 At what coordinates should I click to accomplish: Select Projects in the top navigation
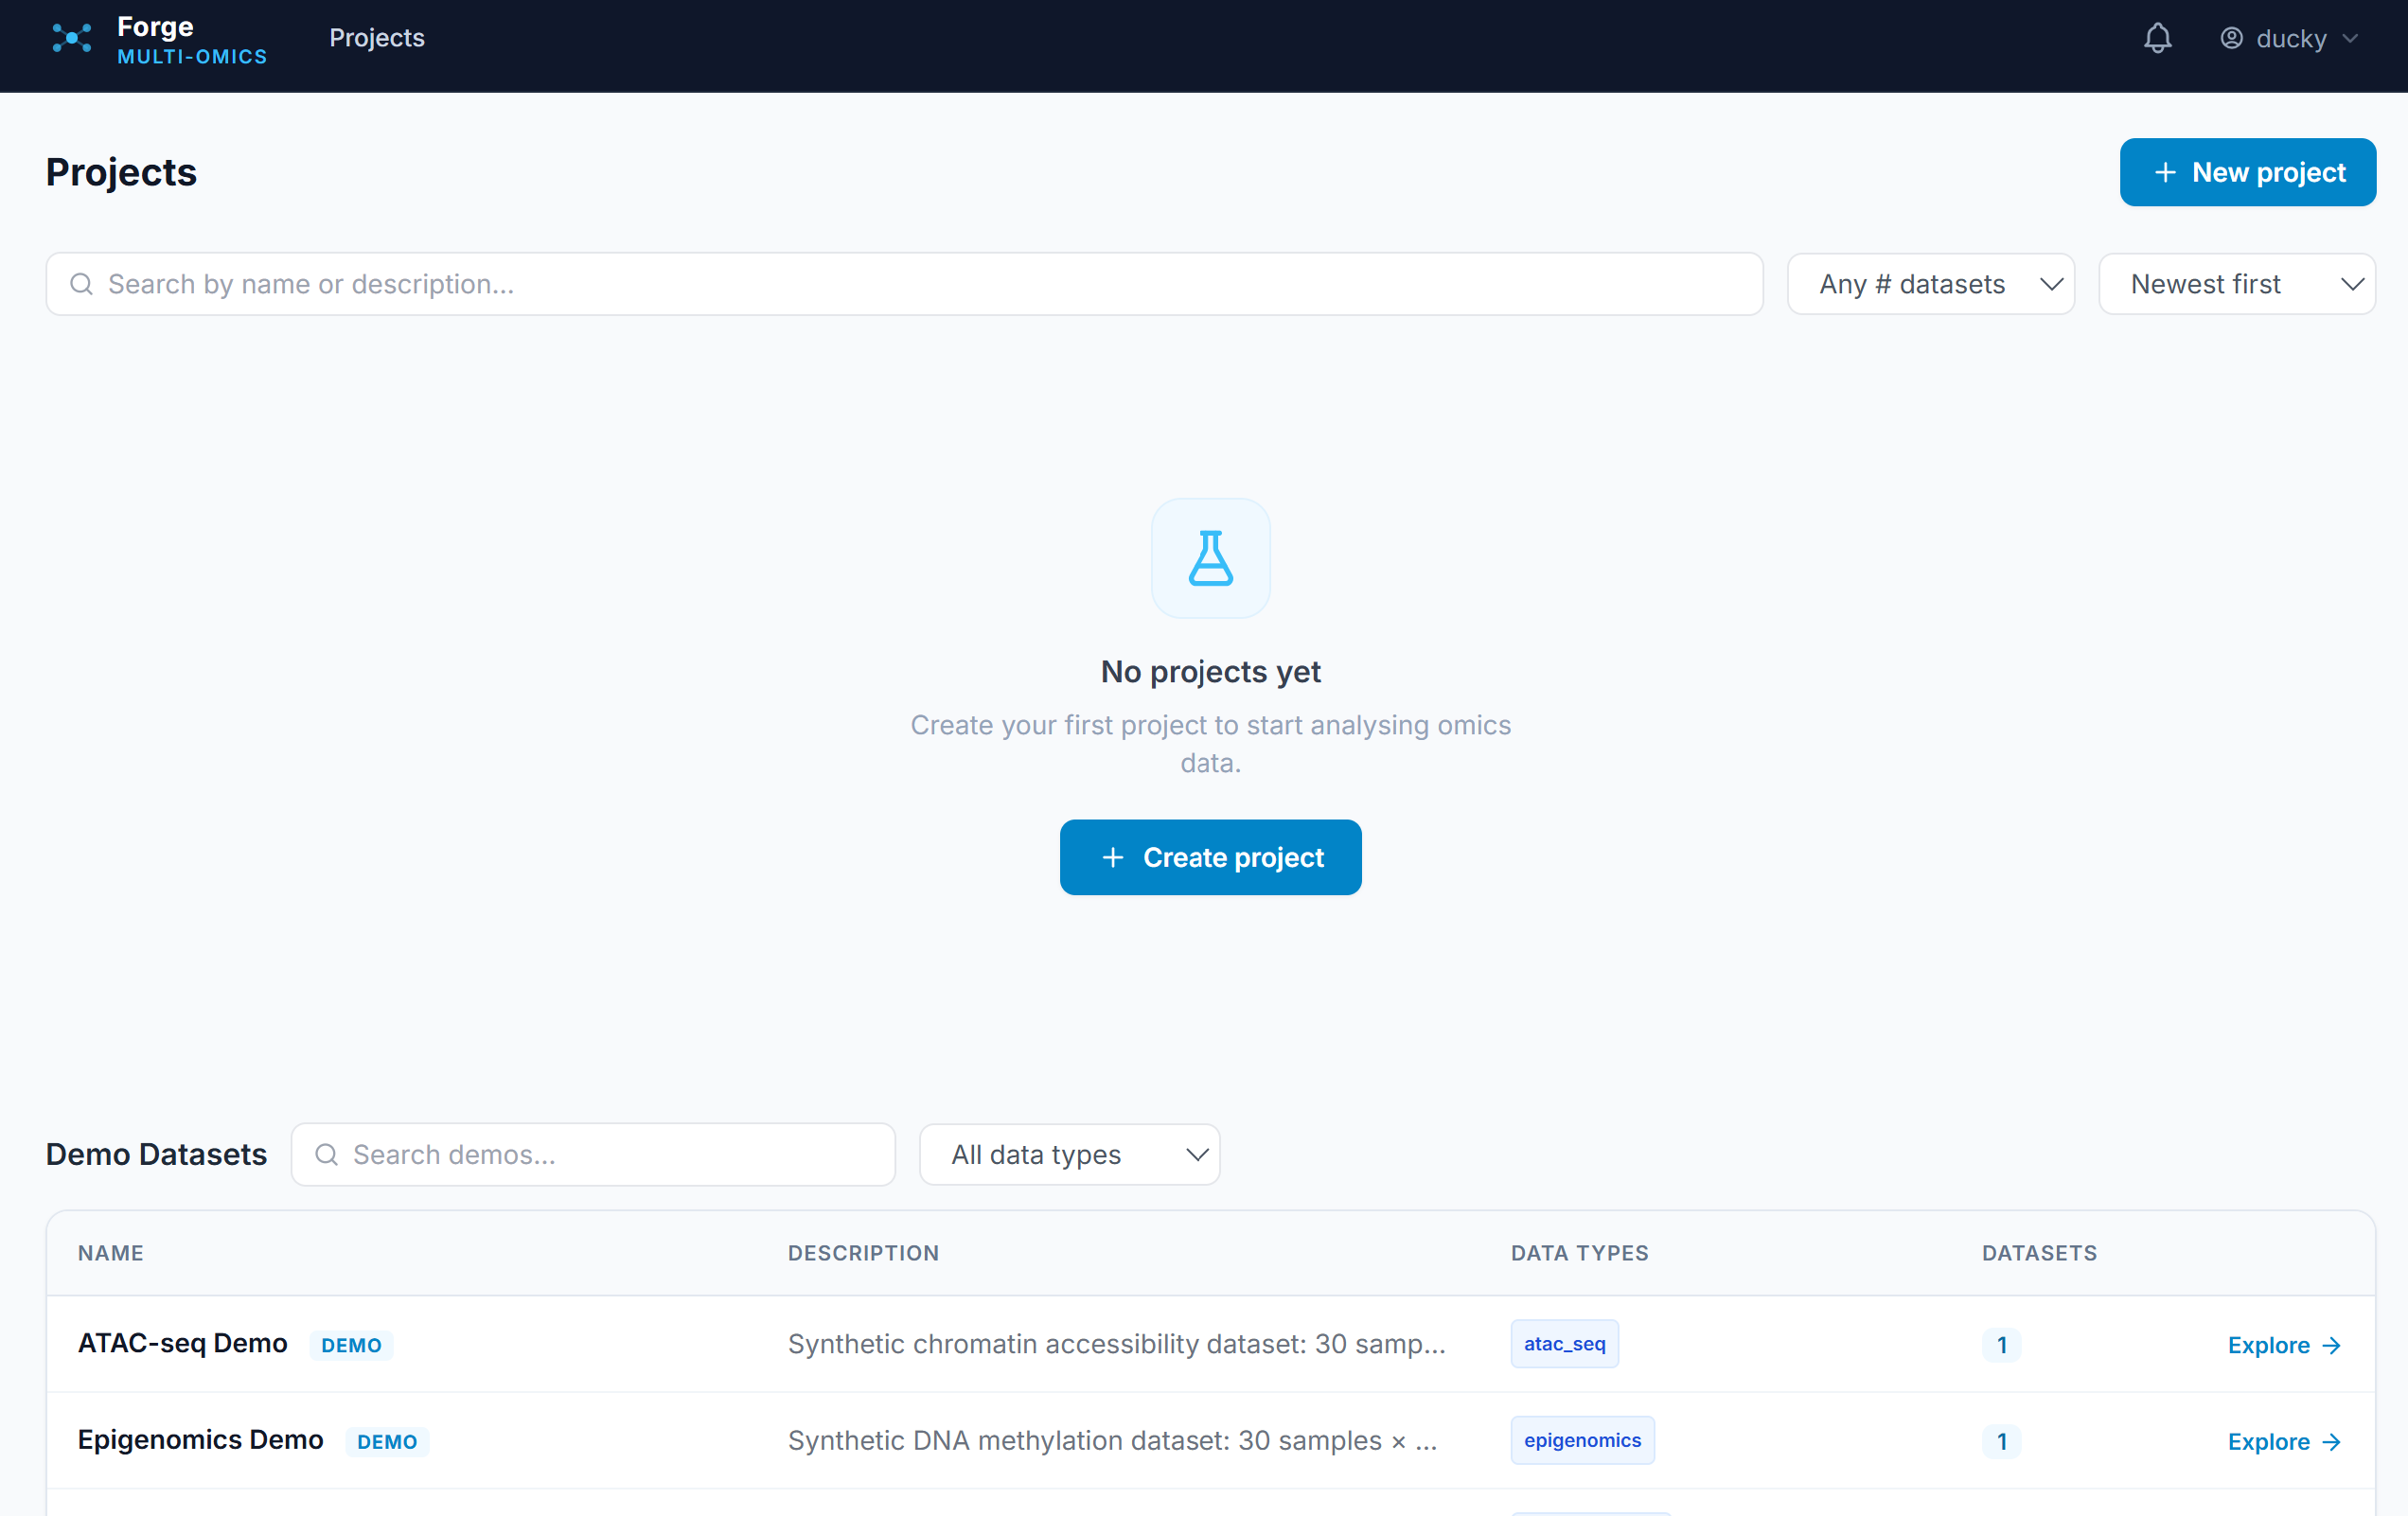377,38
